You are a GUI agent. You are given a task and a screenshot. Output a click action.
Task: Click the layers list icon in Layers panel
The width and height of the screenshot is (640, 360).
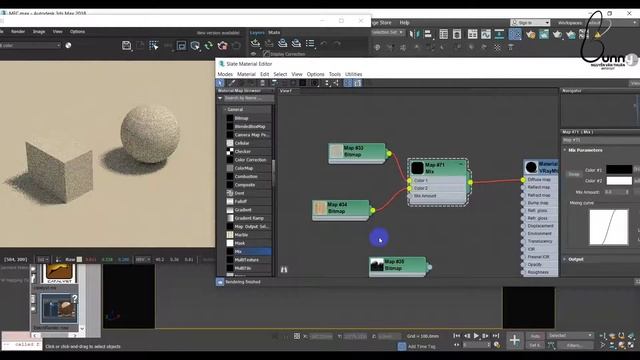click(x=310, y=43)
